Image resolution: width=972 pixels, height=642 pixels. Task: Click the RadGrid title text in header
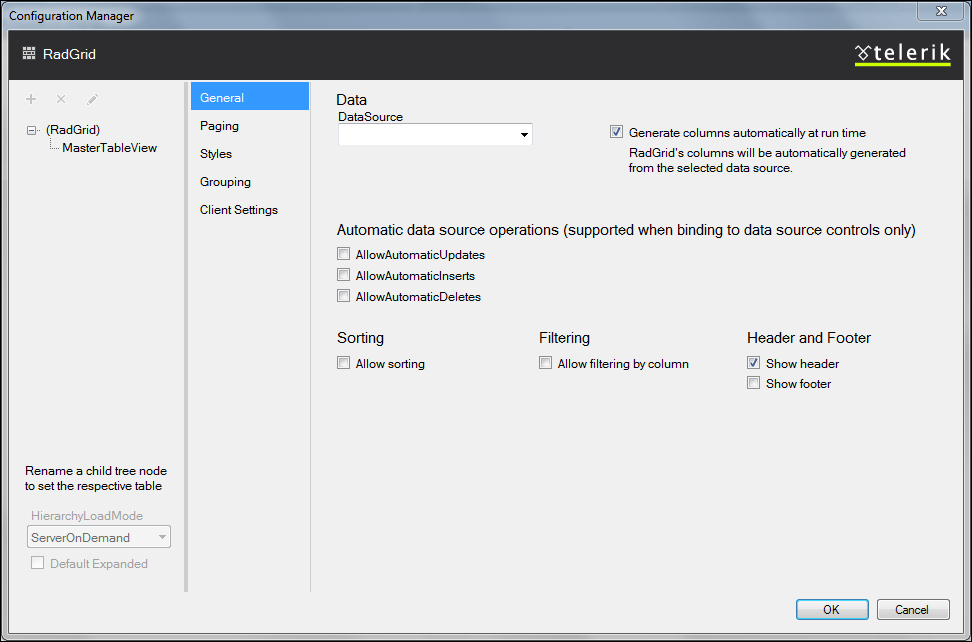pyautogui.click(x=69, y=54)
